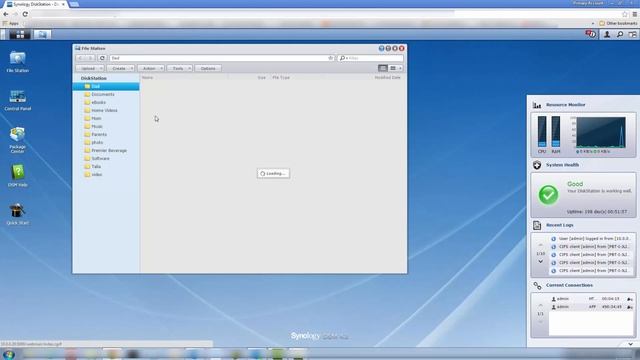The width and height of the screenshot is (640, 360).
Task: Open the DSM notifications icon
Action: (591, 34)
